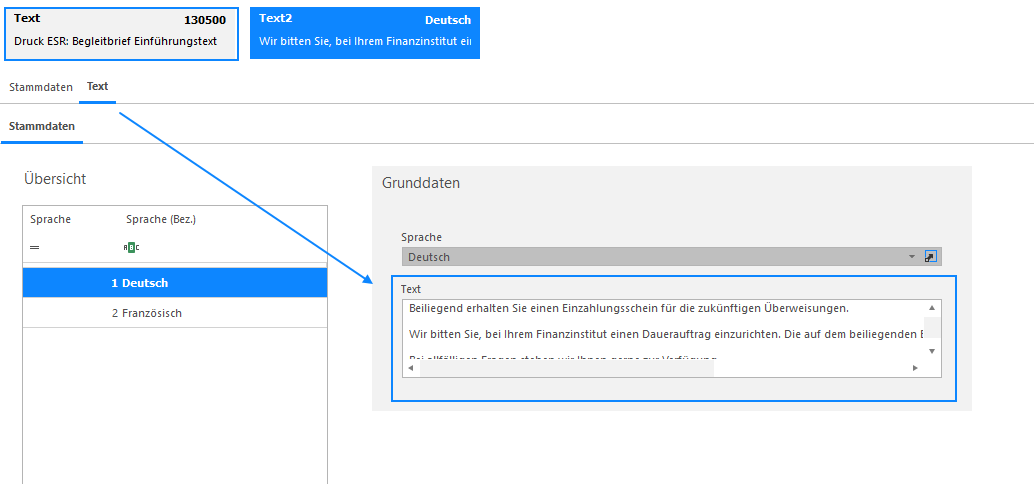Expand the Sprache dropdown showing Deutsch
Viewport: 1034px width, 484px height.
911,257
